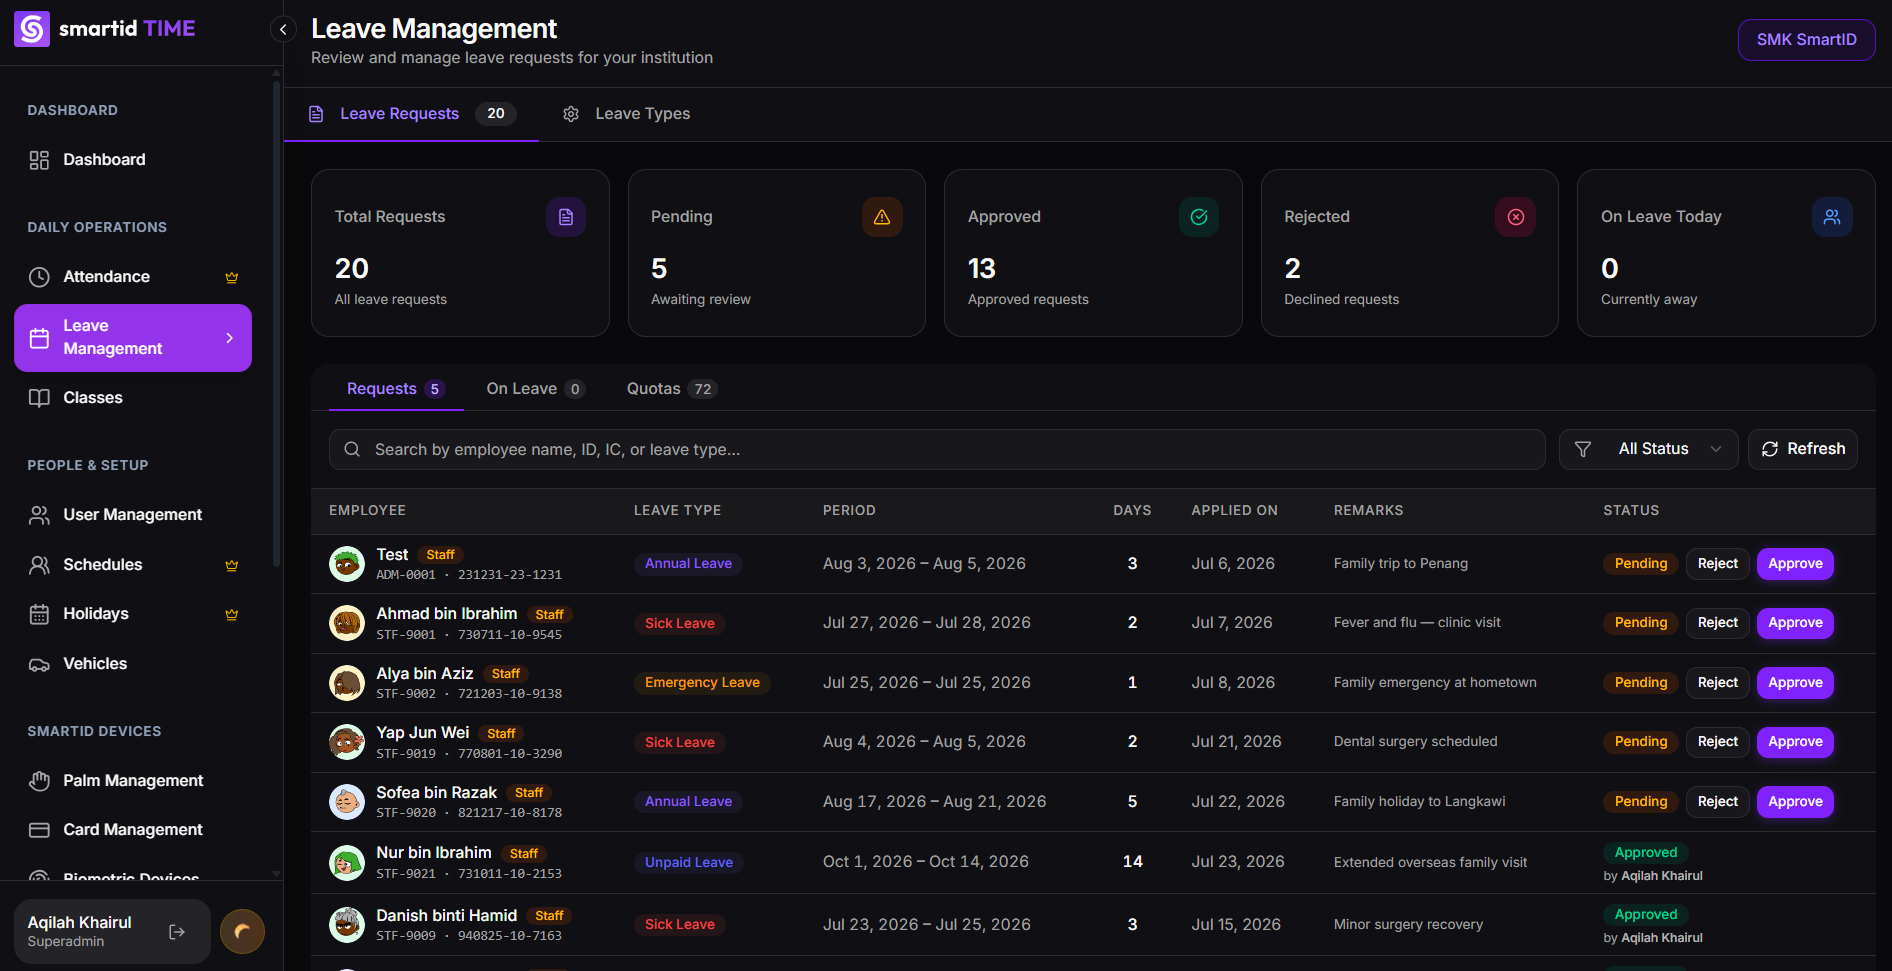Click avatar of Ahmad bin Ibrahim

pyautogui.click(x=347, y=623)
